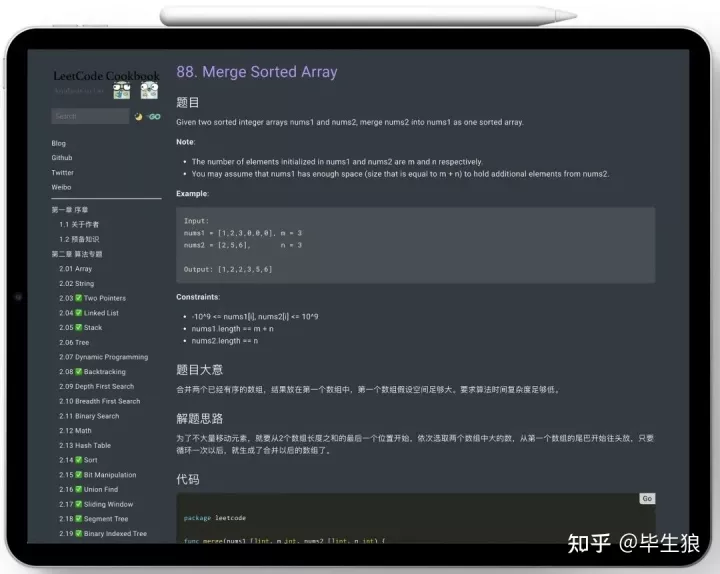Open 2.07 Dynamic Programming

103,357
